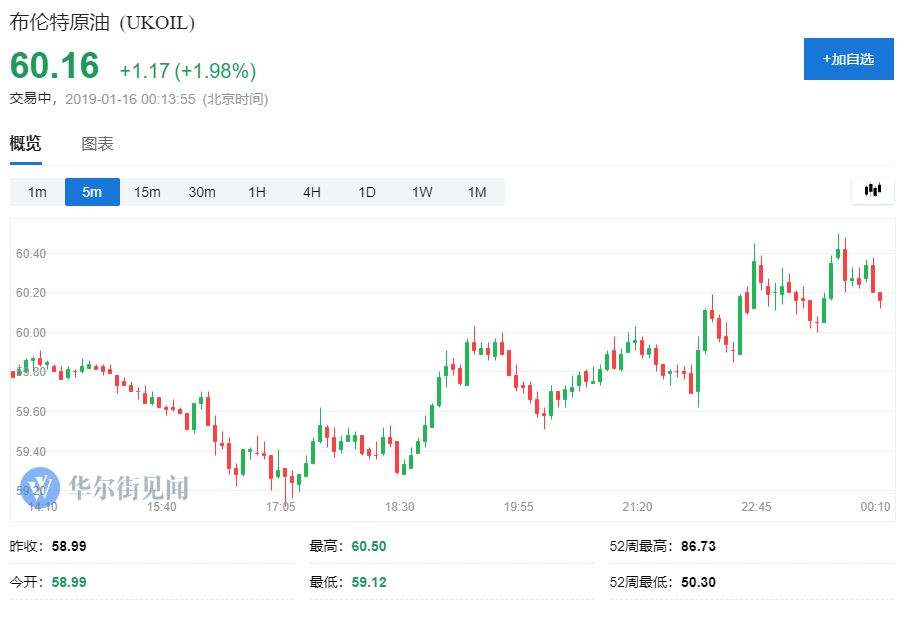Set chart to 1D interval
The height and width of the screenshot is (621, 915).
tap(367, 192)
